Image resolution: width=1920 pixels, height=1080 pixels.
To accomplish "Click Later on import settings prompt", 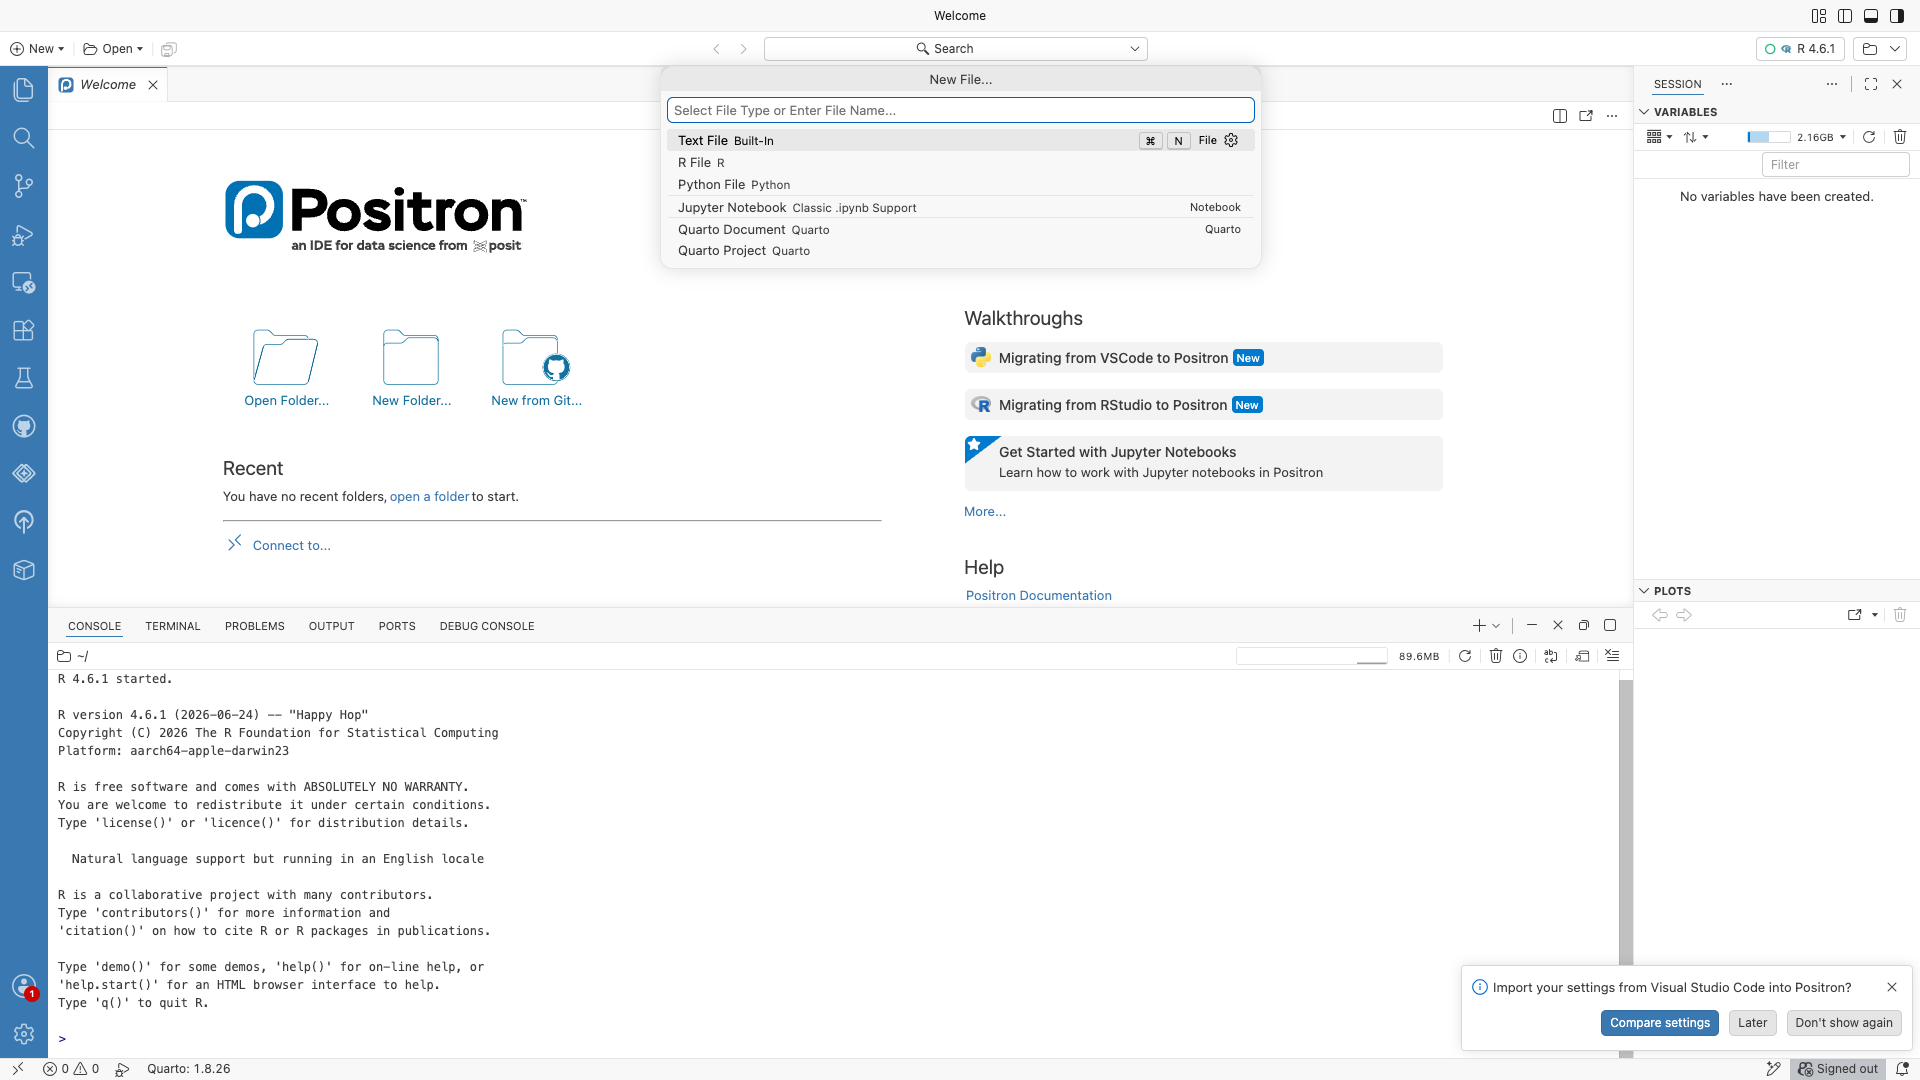I will [1752, 1023].
